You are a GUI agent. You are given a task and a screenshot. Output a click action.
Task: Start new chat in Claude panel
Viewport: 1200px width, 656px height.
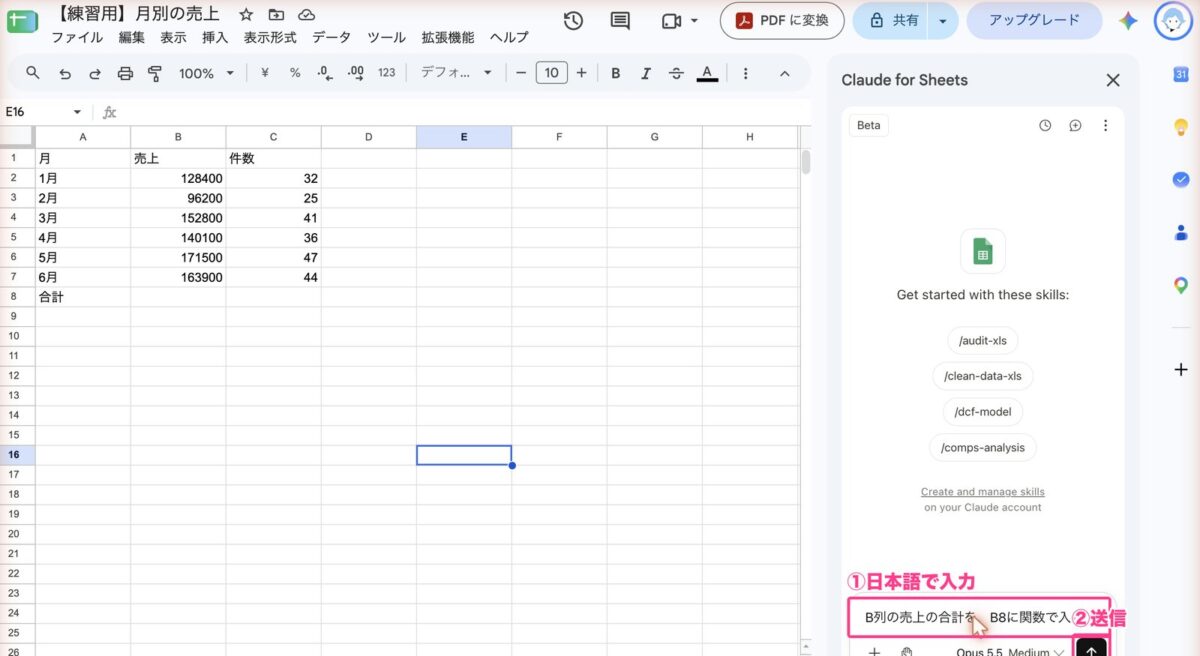1075,126
